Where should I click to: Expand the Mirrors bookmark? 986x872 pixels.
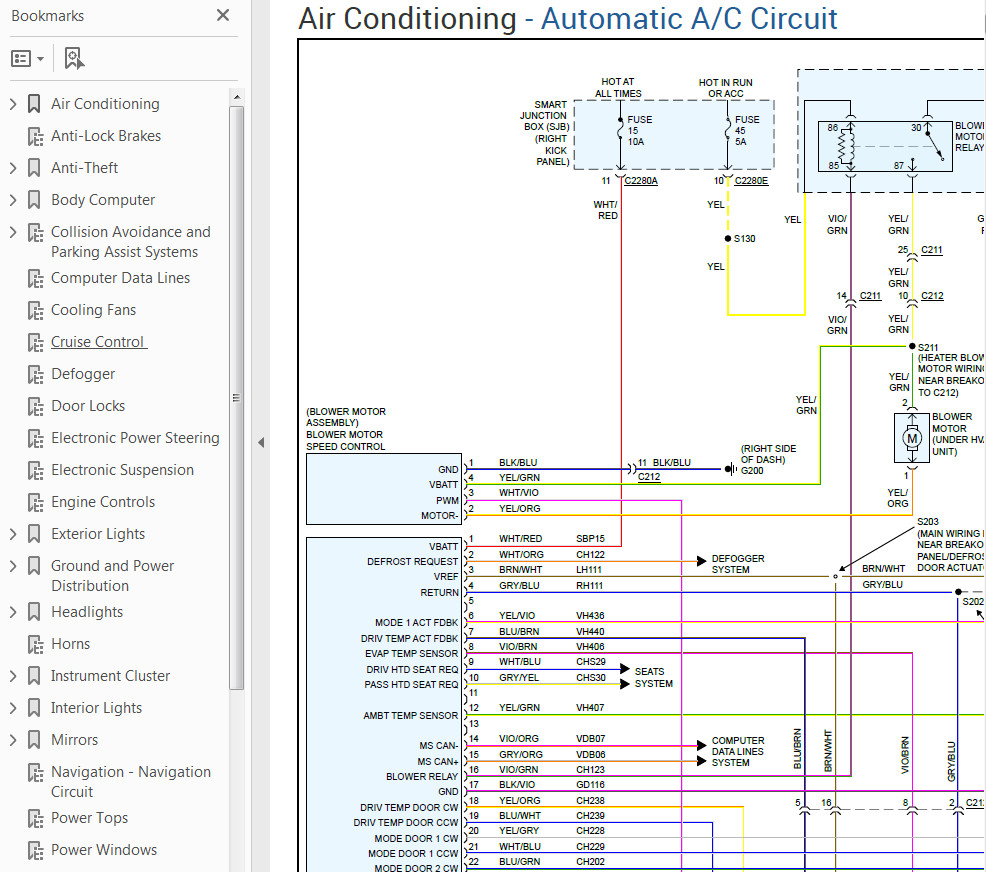(x=13, y=740)
